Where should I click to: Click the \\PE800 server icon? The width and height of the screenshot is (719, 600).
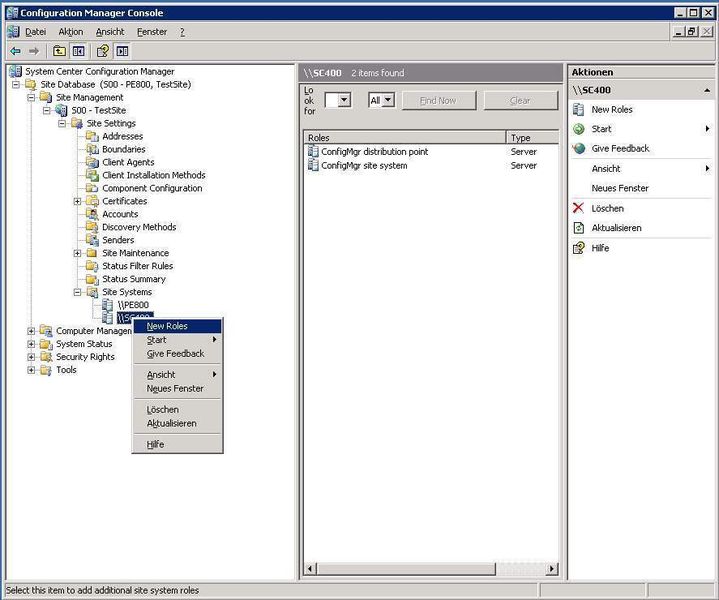(x=107, y=305)
